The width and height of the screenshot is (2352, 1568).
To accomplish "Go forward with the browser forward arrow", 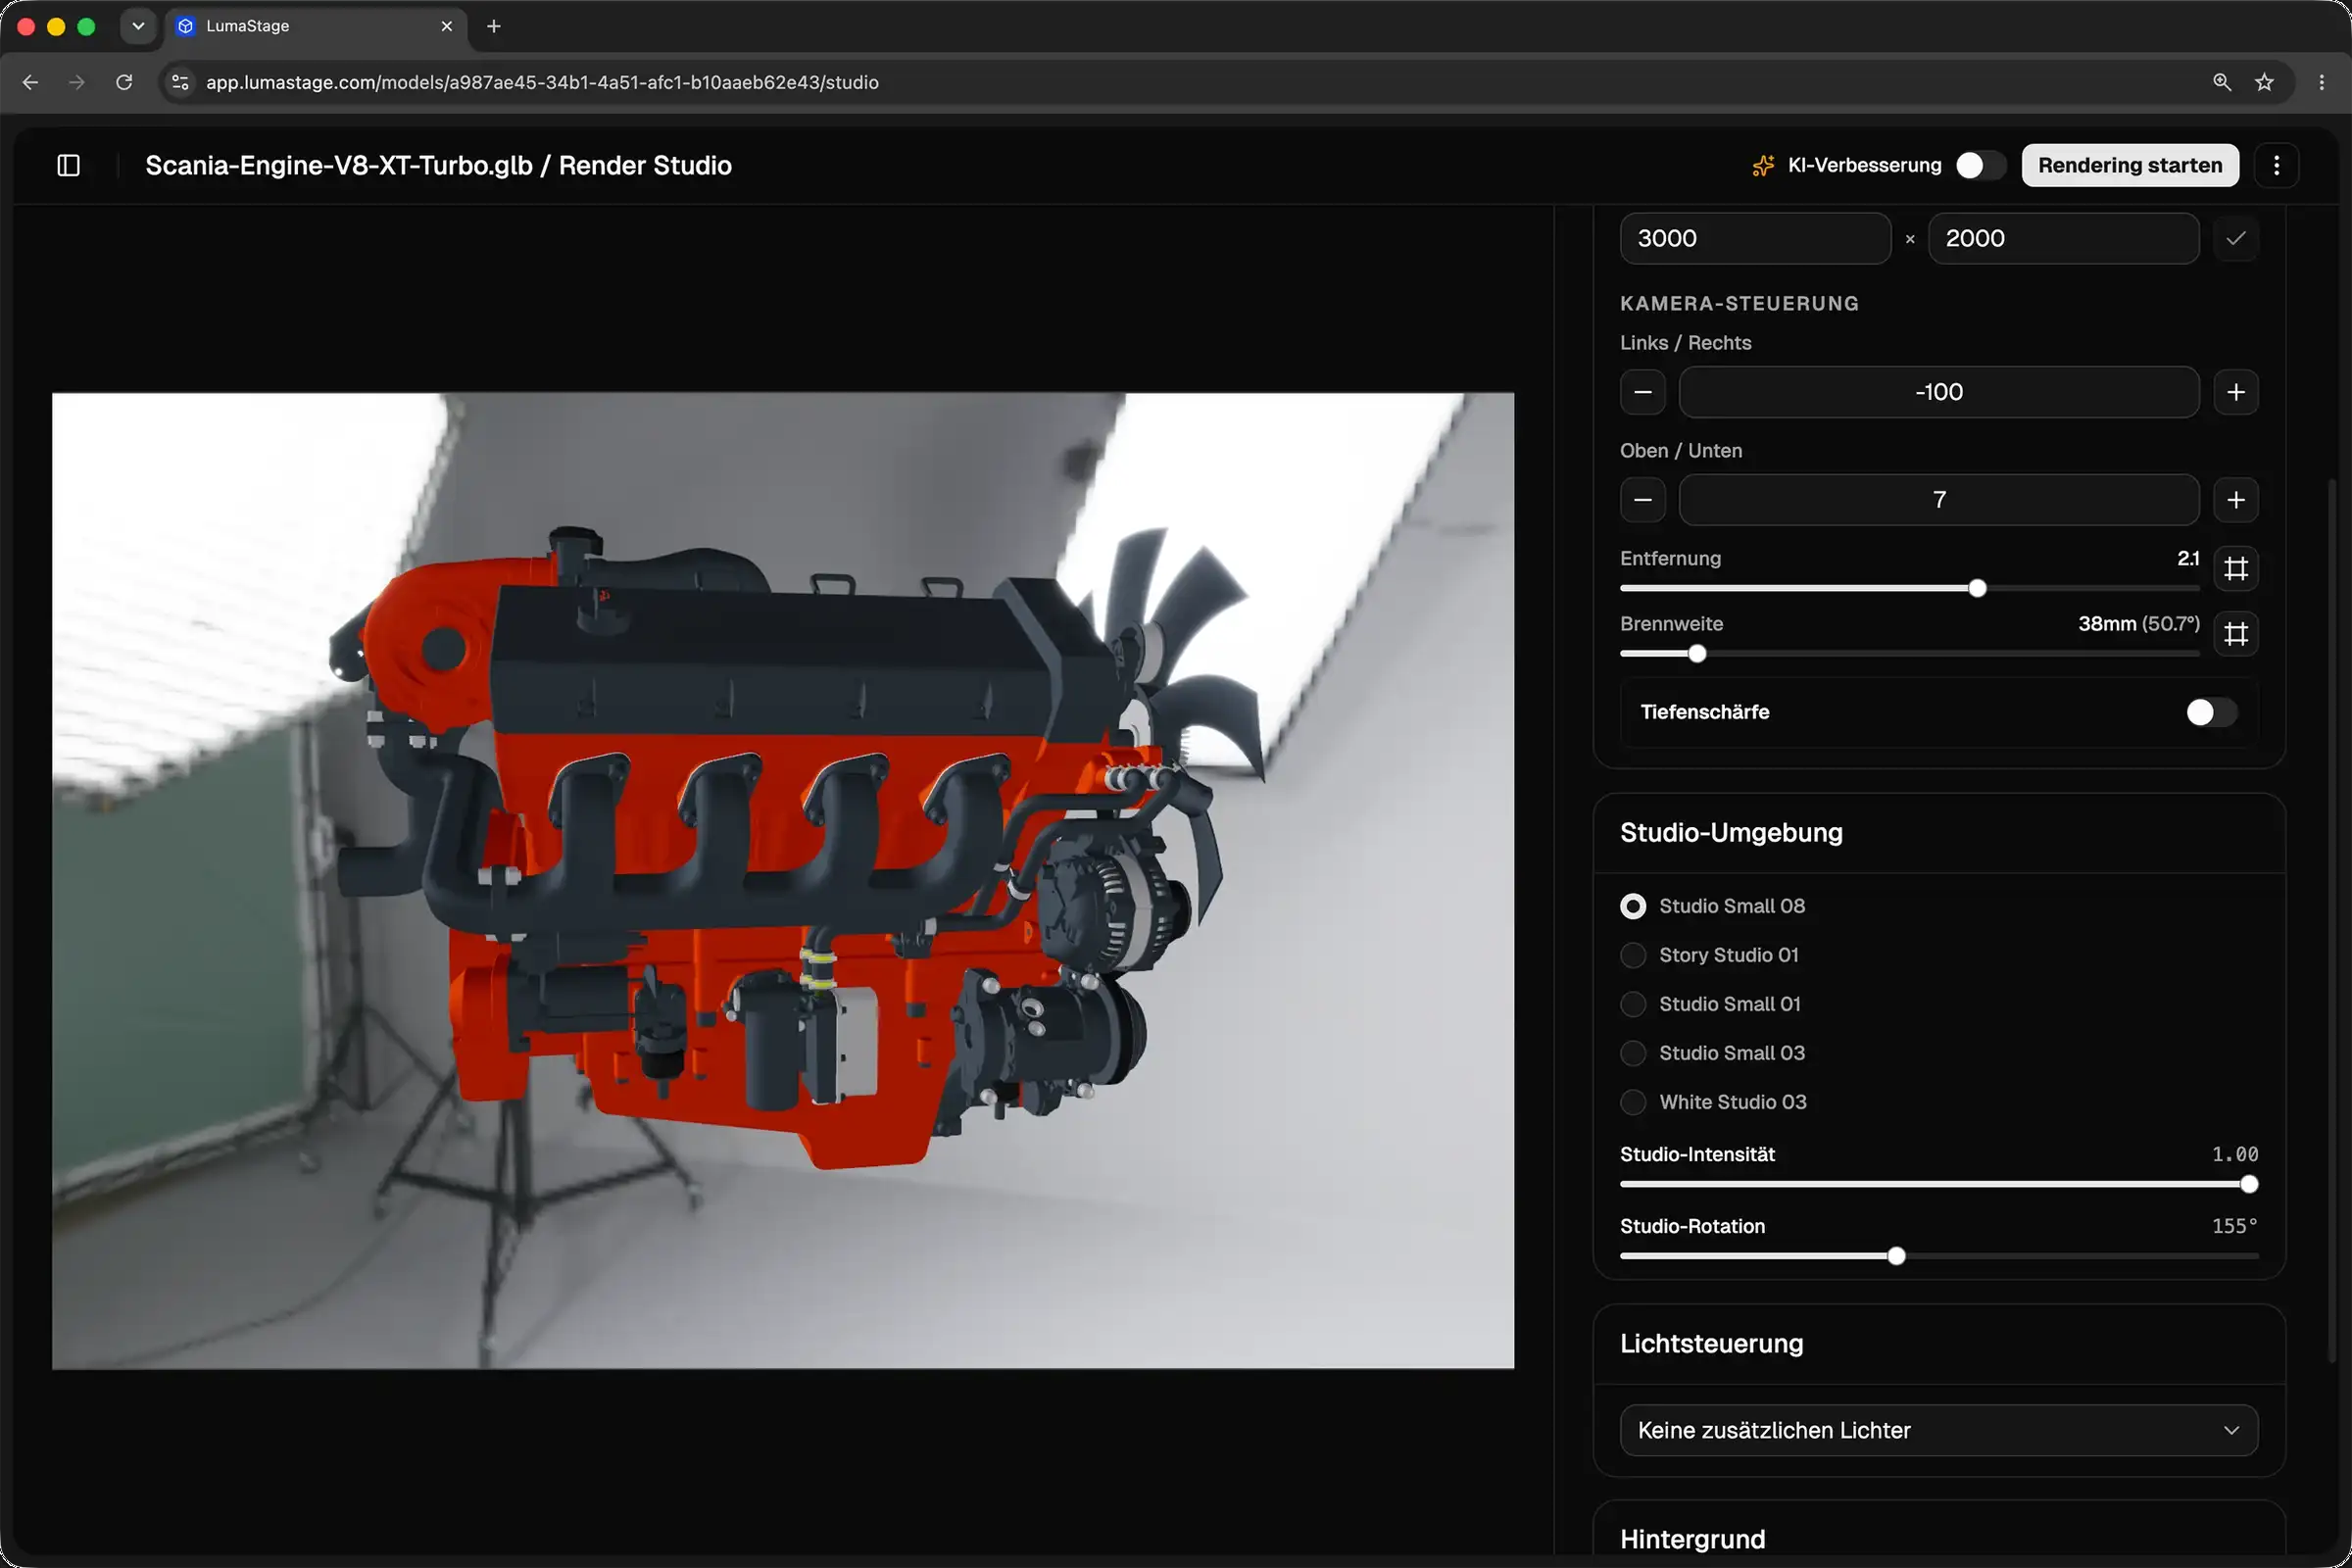I will click(x=77, y=82).
